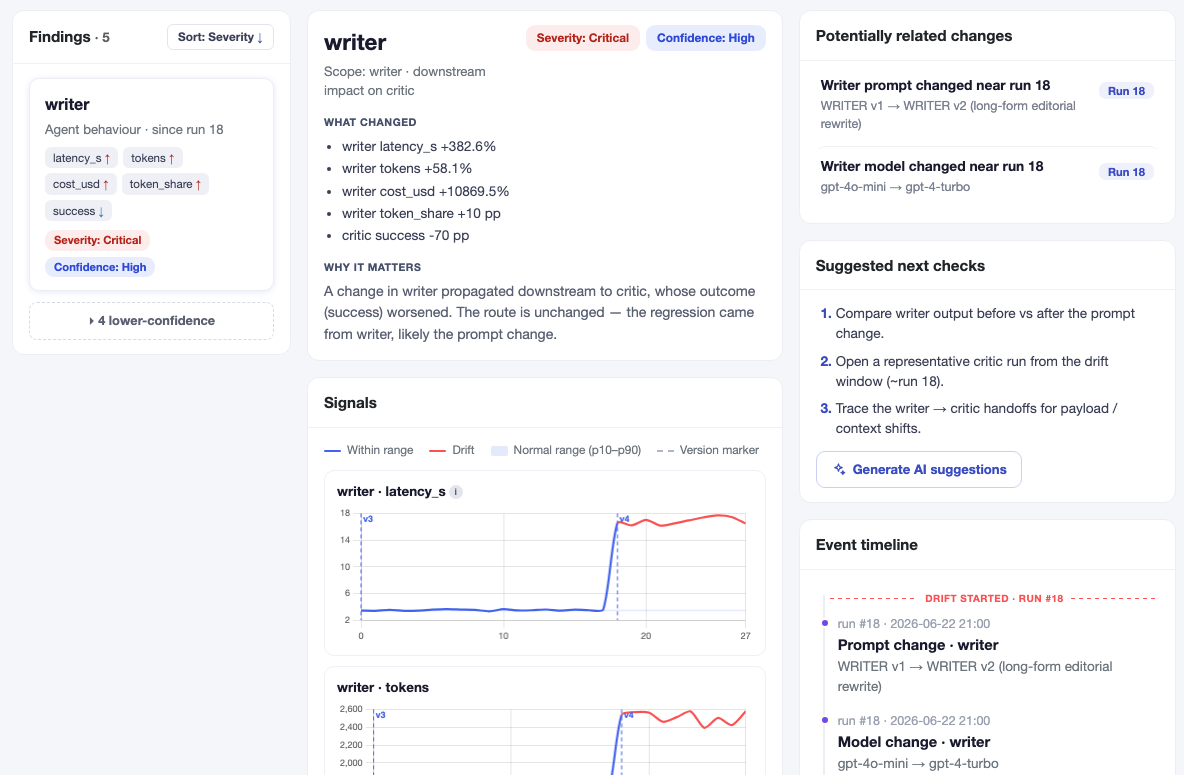Click Generate AI suggestions button
Screen dimensions: 1184x775
pos(919,469)
